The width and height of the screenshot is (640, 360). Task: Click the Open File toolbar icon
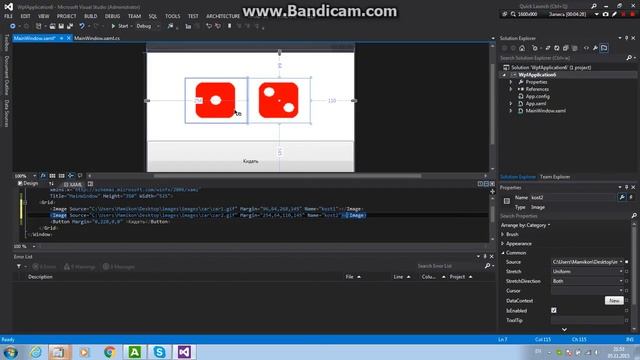tap(52, 26)
